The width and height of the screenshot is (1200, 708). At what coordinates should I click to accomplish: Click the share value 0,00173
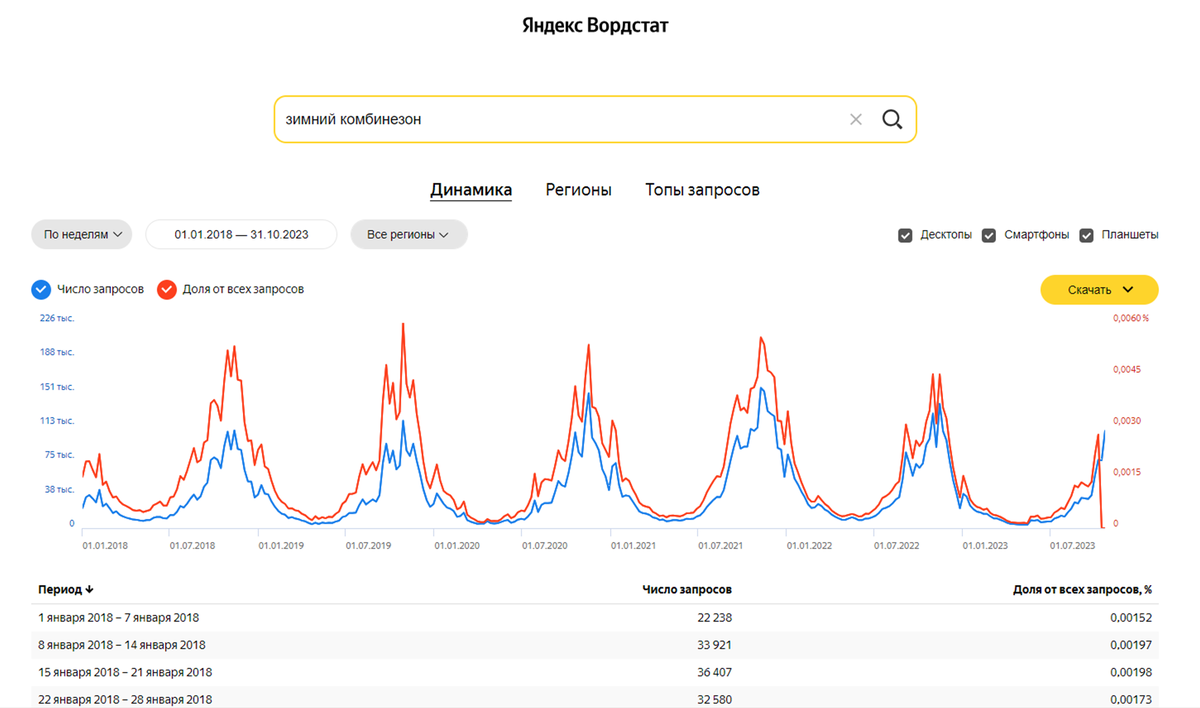[1132, 699]
